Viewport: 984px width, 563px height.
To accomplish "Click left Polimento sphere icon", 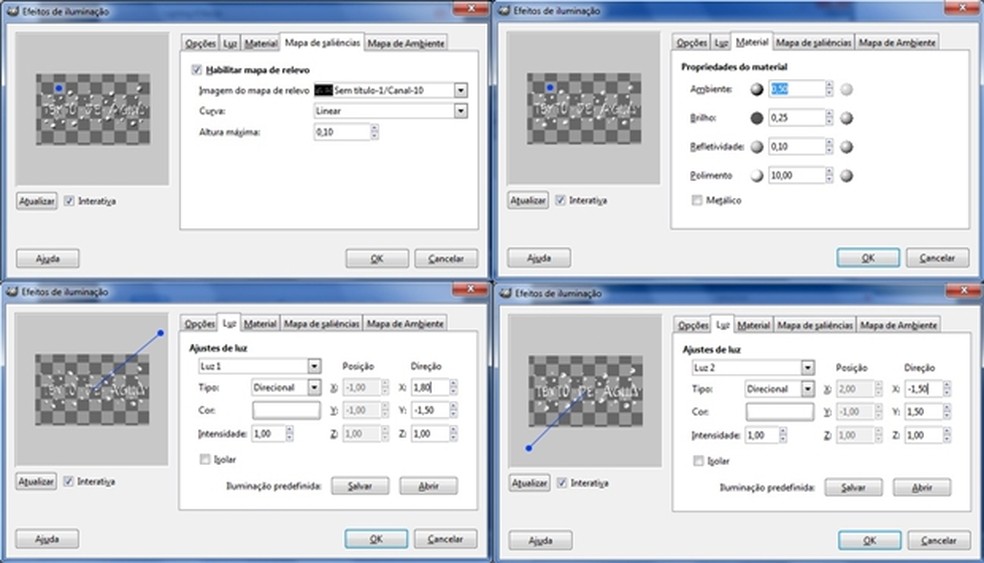I will (x=757, y=175).
